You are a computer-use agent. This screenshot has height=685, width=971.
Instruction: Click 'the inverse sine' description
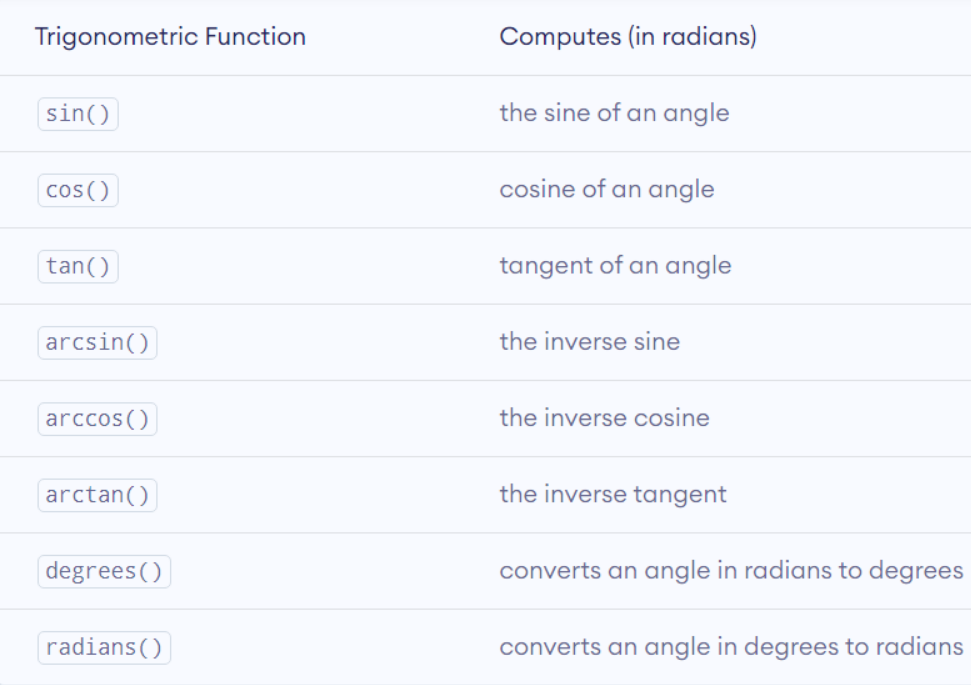[589, 341]
